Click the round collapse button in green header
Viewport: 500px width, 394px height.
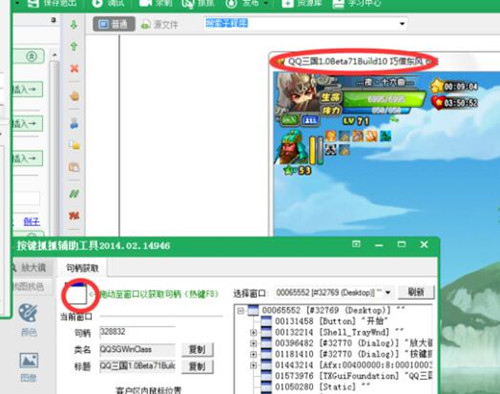(32, 56)
